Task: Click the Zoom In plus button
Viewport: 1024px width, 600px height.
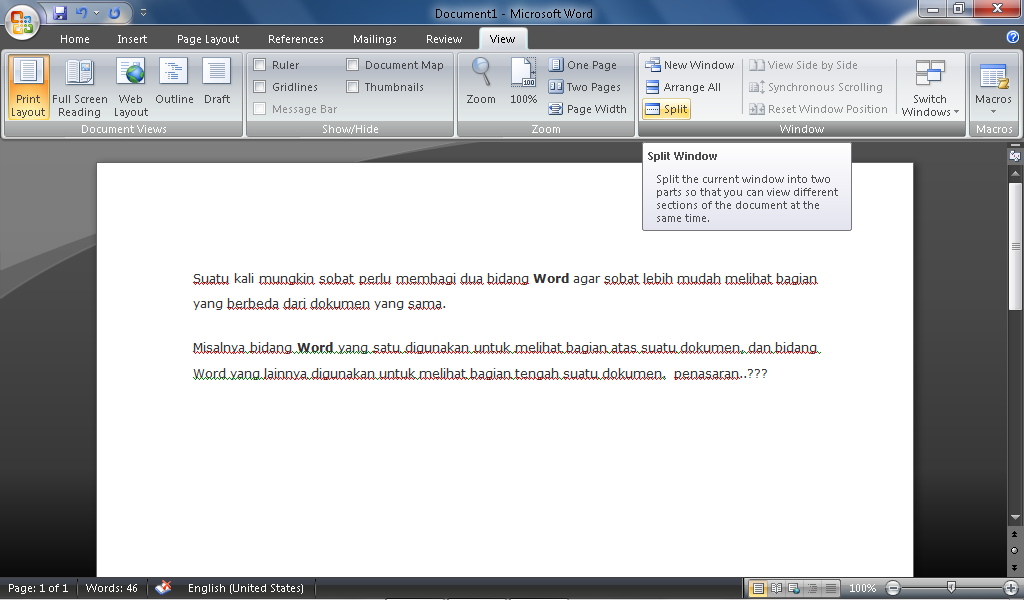Action: click(x=1010, y=588)
